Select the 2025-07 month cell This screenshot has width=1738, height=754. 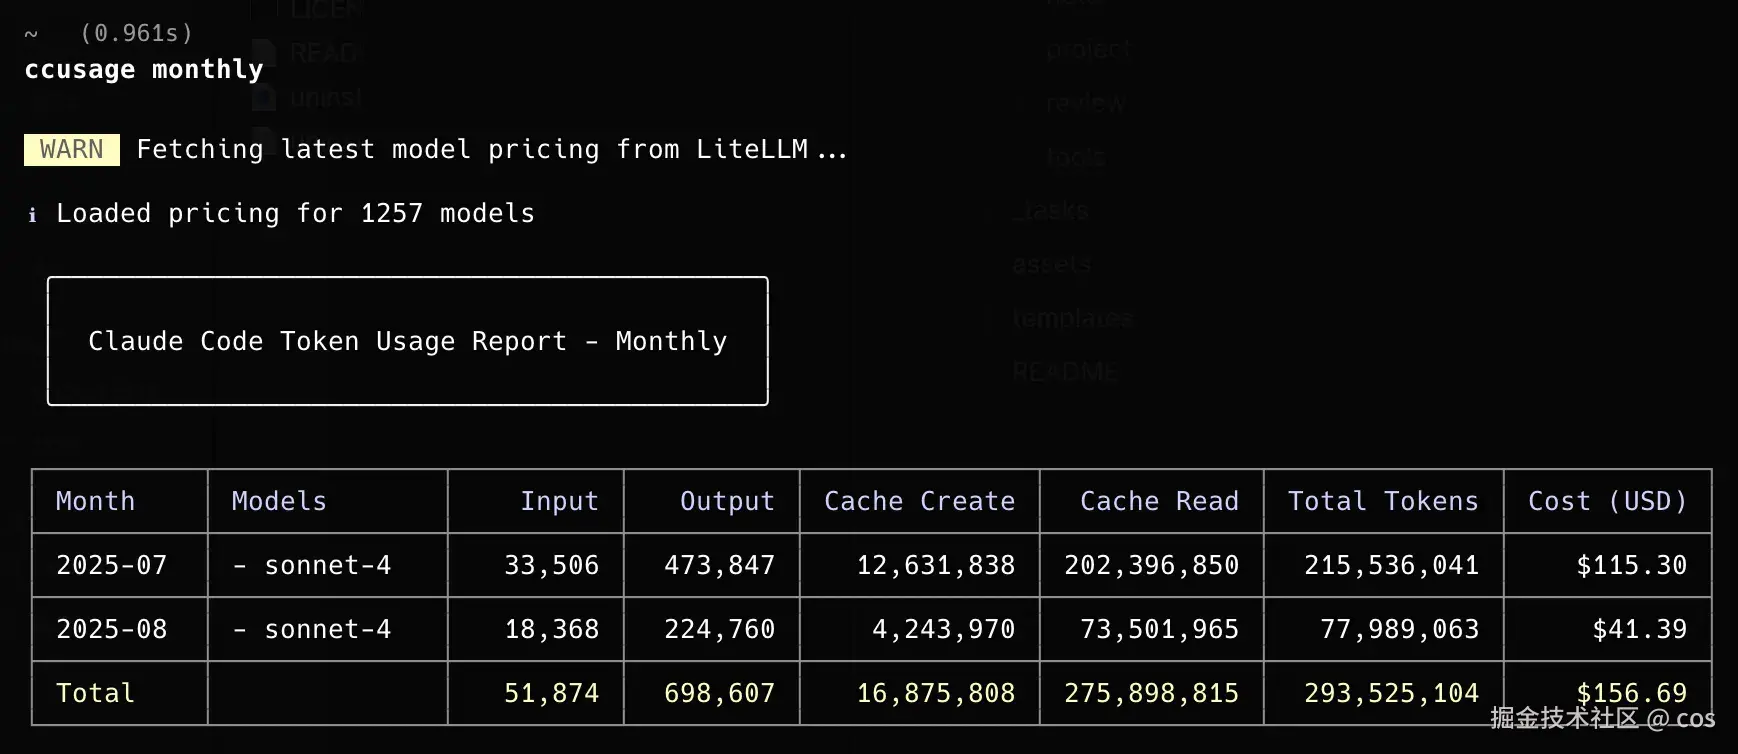click(111, 565)
